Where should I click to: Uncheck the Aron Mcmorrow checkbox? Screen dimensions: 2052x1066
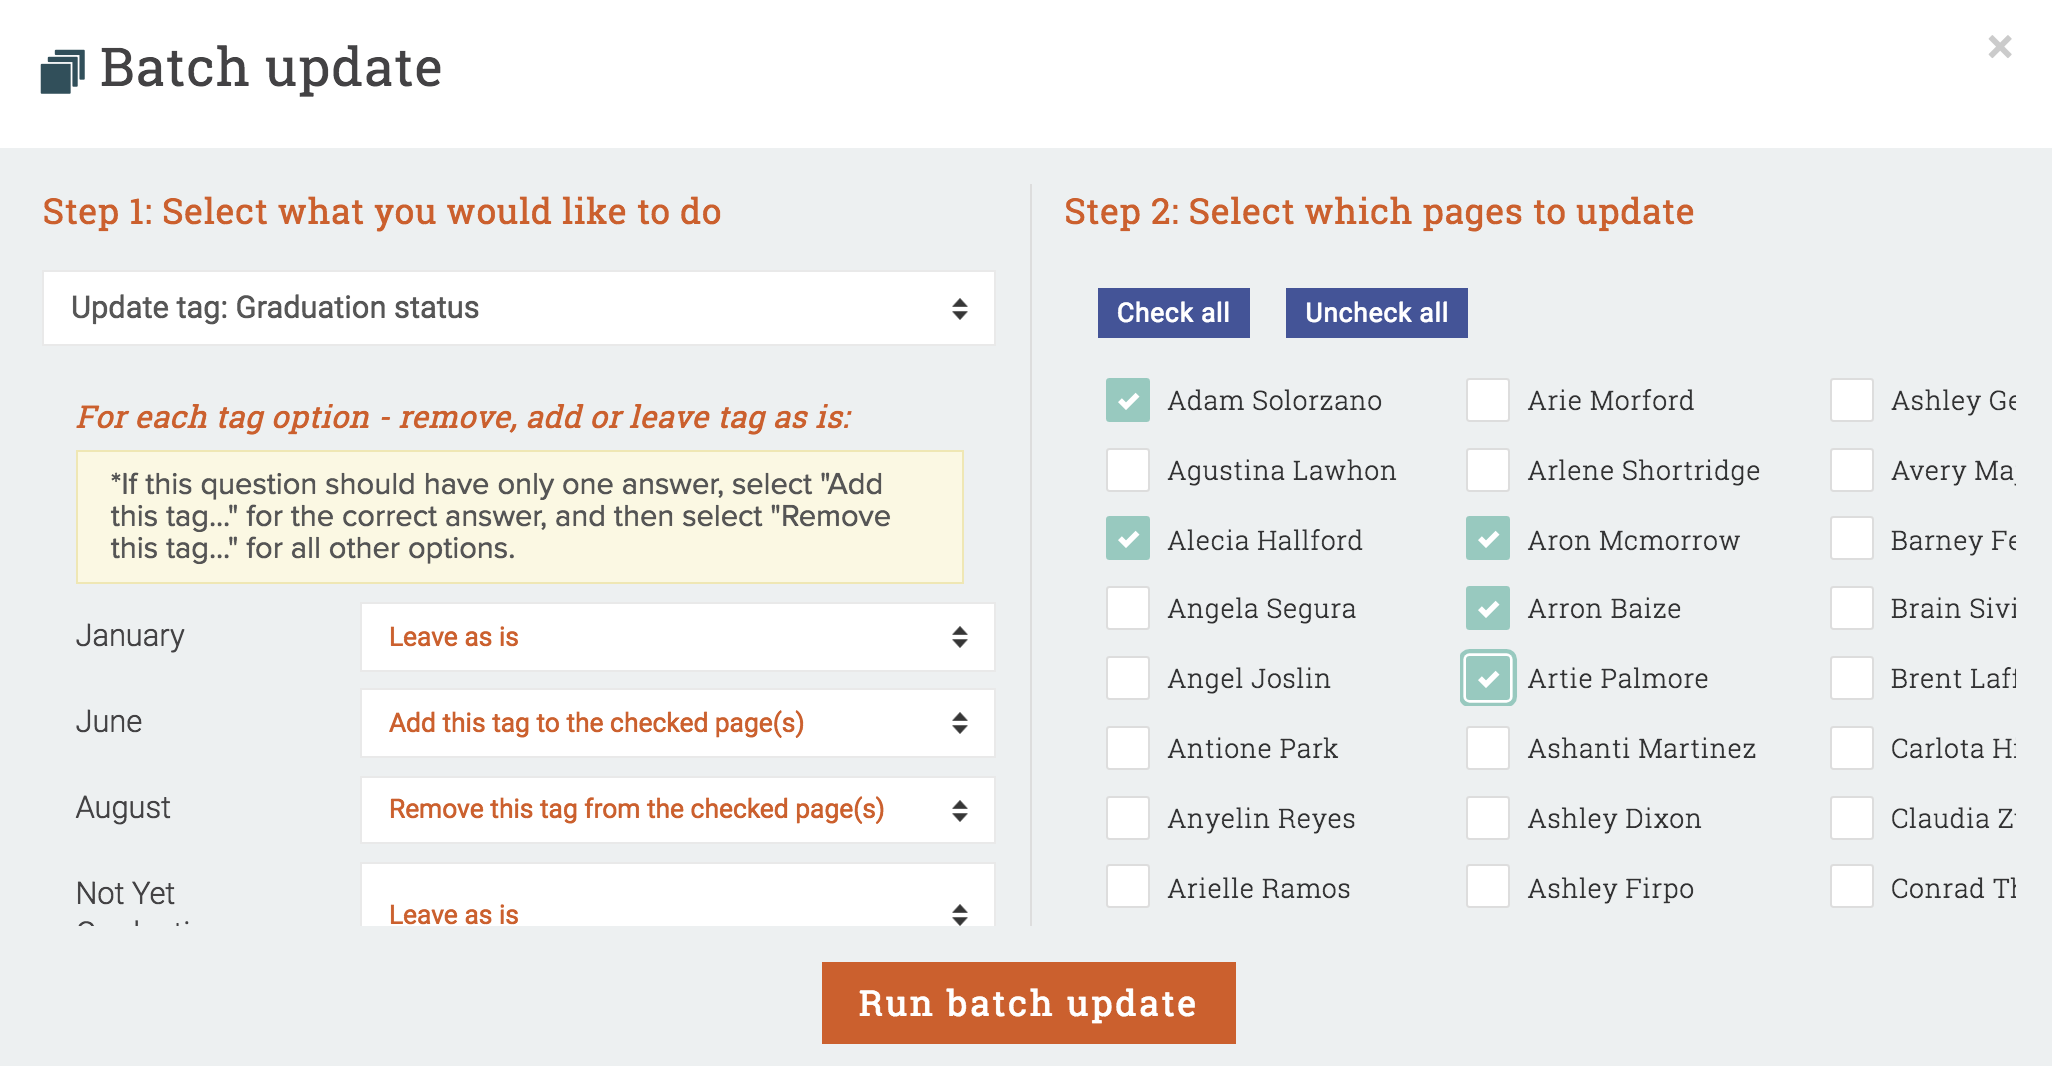coord(1488,539)
